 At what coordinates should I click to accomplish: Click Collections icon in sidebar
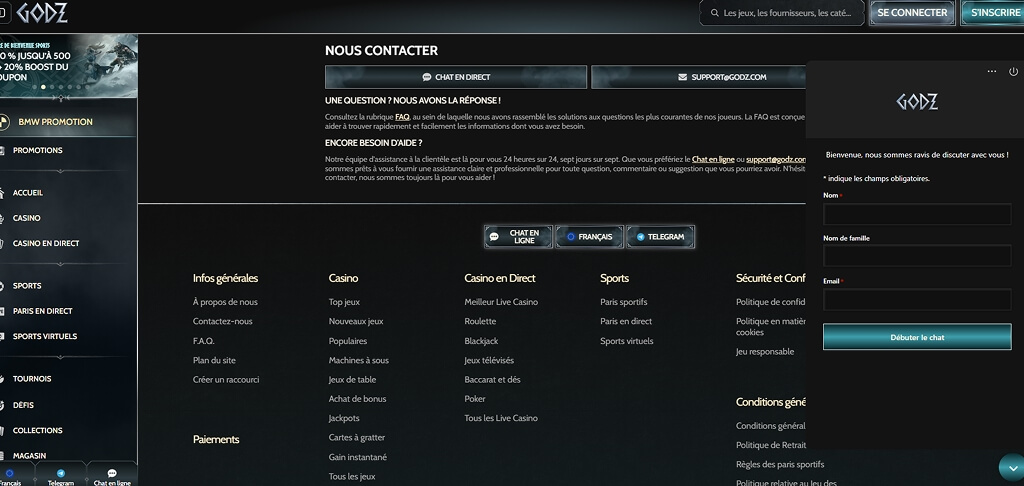click(2, 430)
